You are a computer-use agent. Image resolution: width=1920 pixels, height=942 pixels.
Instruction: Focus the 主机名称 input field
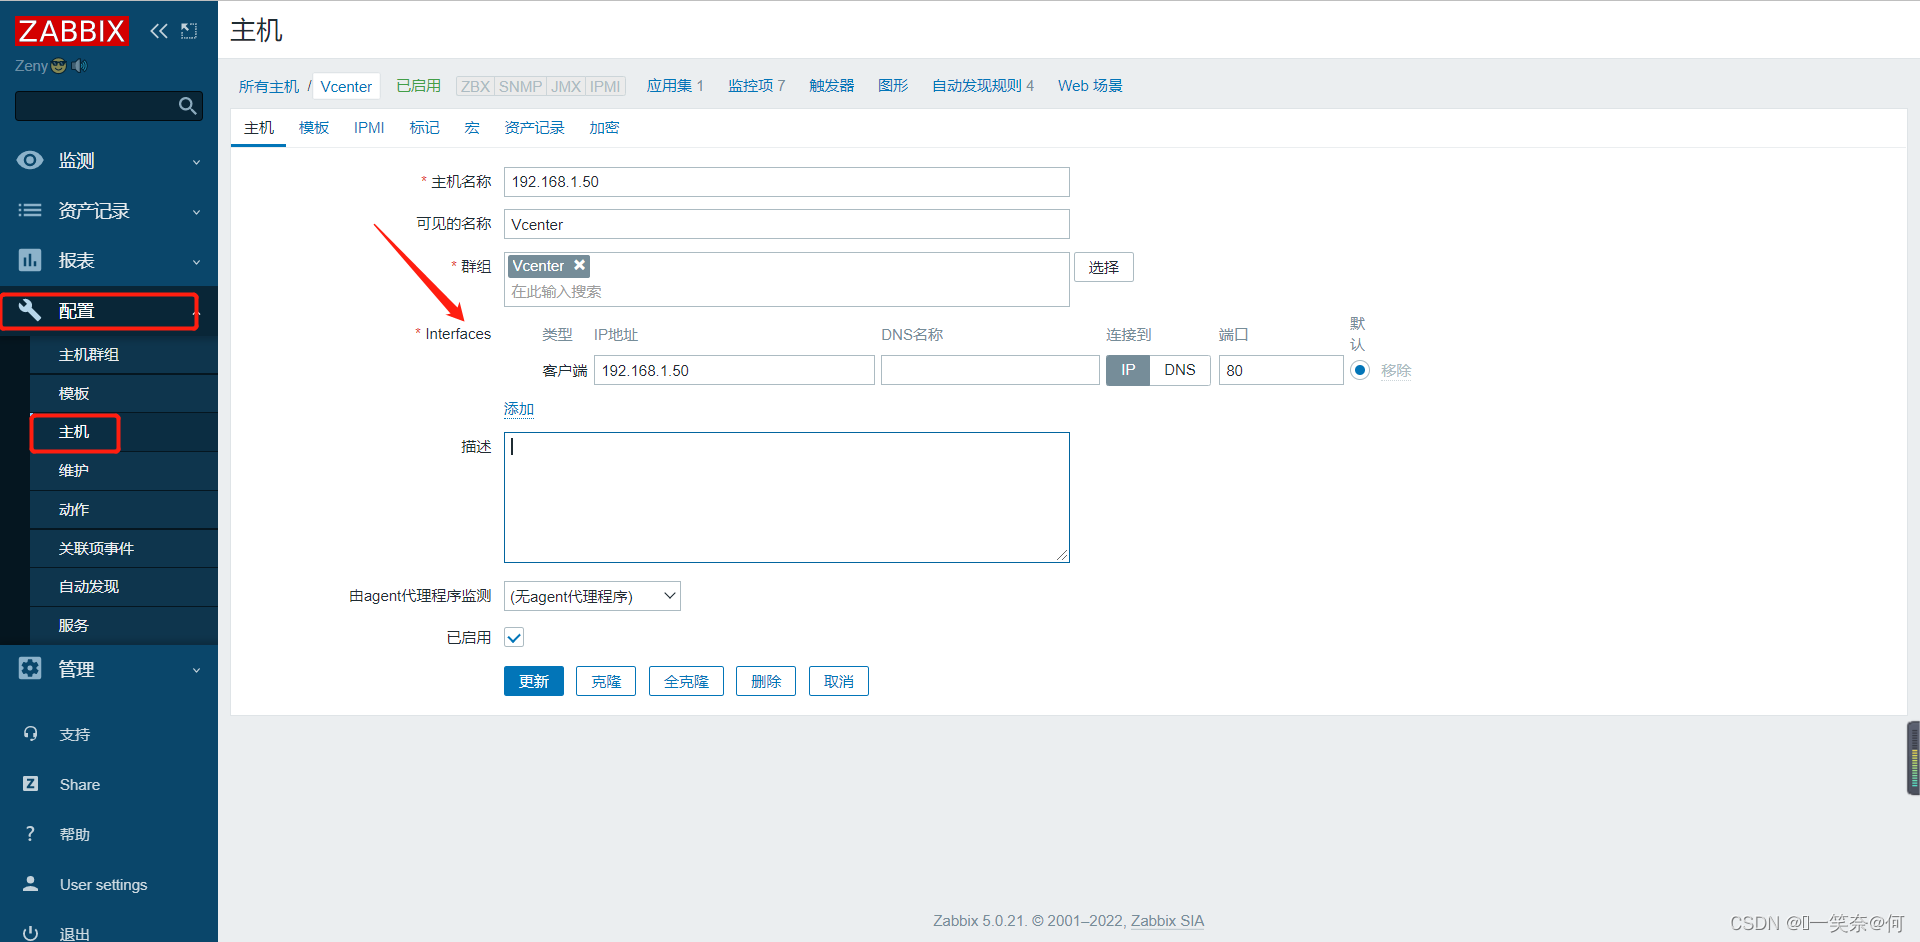coord(787,182)
